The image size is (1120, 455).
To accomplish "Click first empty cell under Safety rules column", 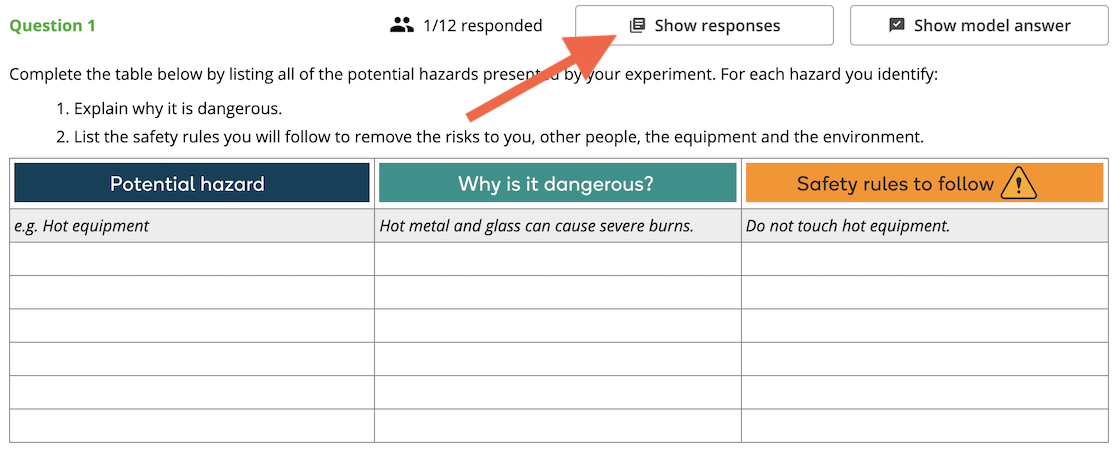I will pyautogui.click(x=924, y=259).
